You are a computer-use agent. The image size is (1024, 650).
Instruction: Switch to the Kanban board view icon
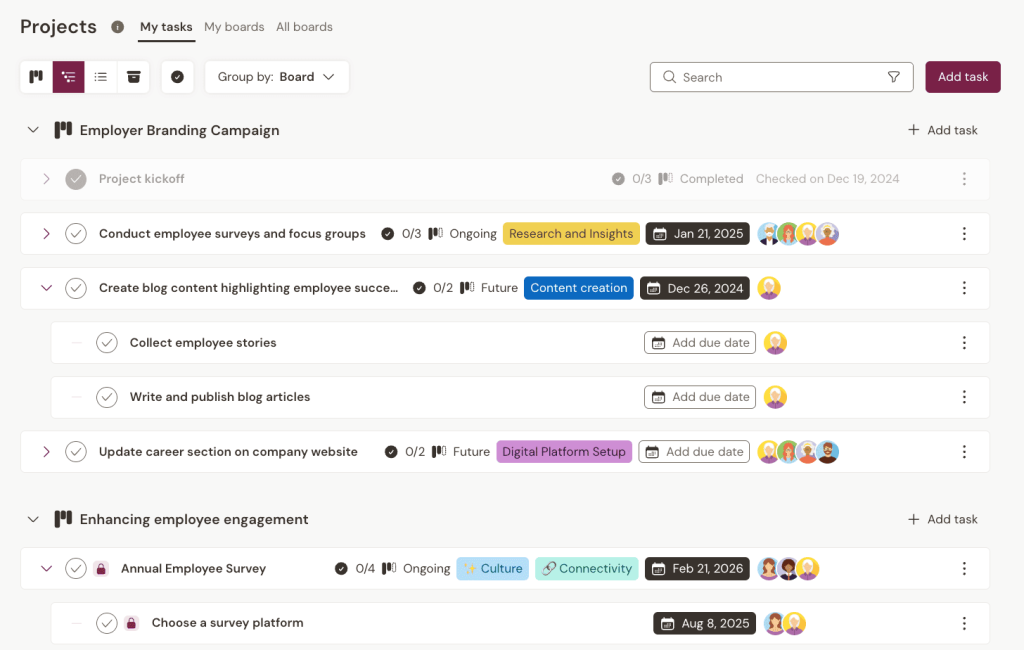35,77
